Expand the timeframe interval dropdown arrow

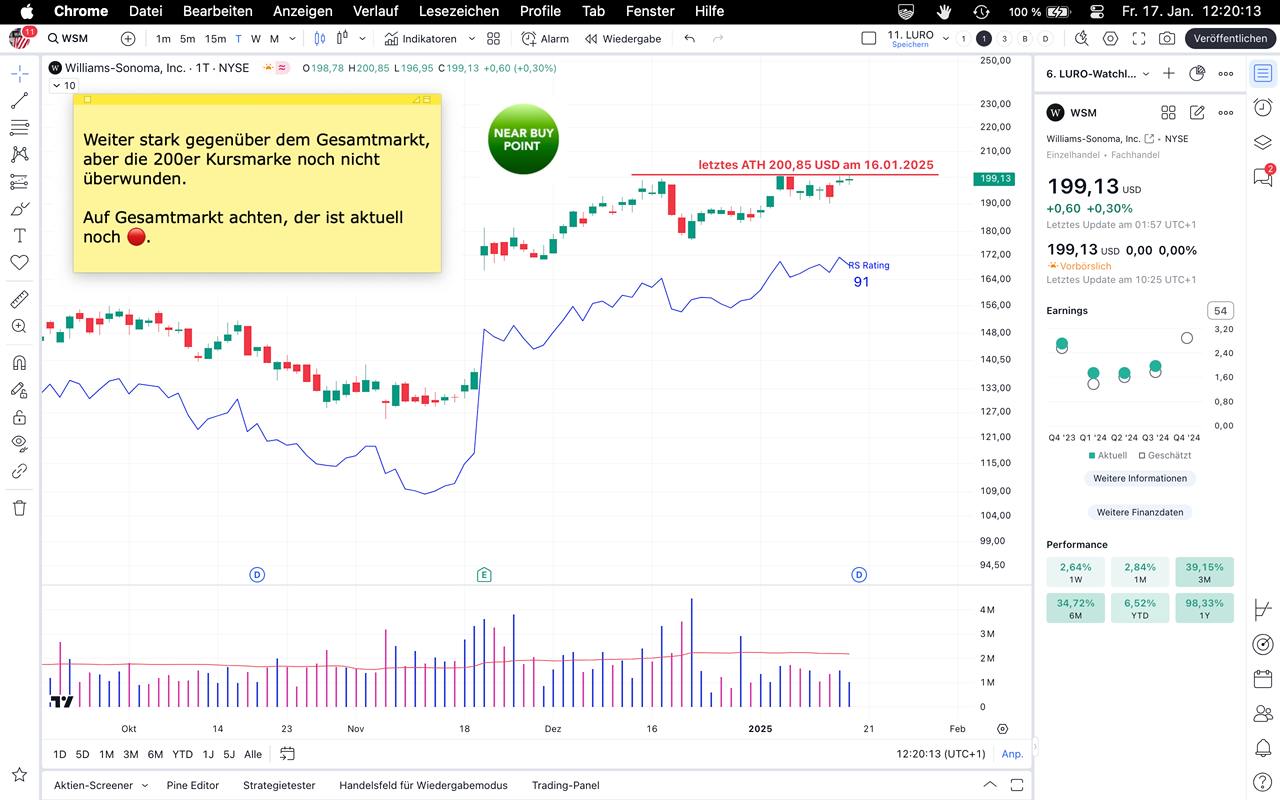[292, 39]
